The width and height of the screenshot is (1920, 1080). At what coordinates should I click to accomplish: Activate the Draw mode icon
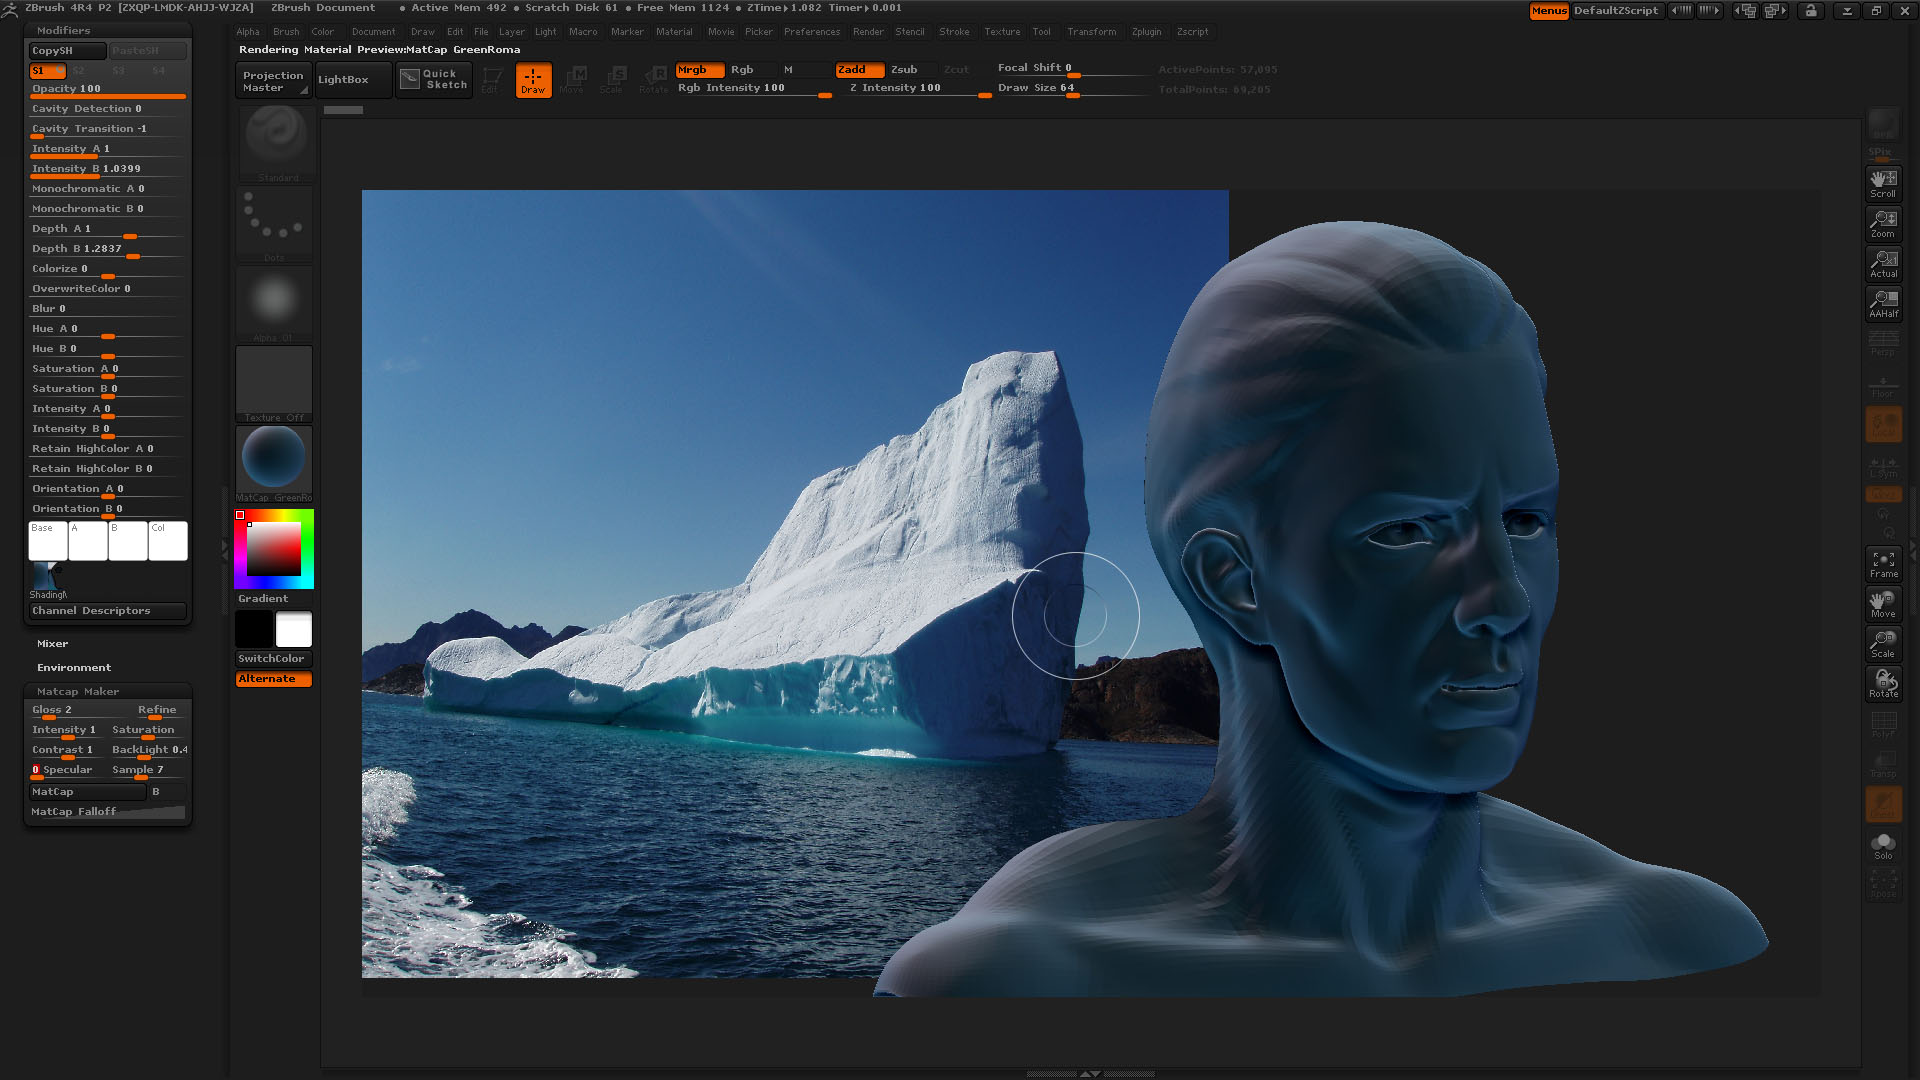tap(533, 80)
